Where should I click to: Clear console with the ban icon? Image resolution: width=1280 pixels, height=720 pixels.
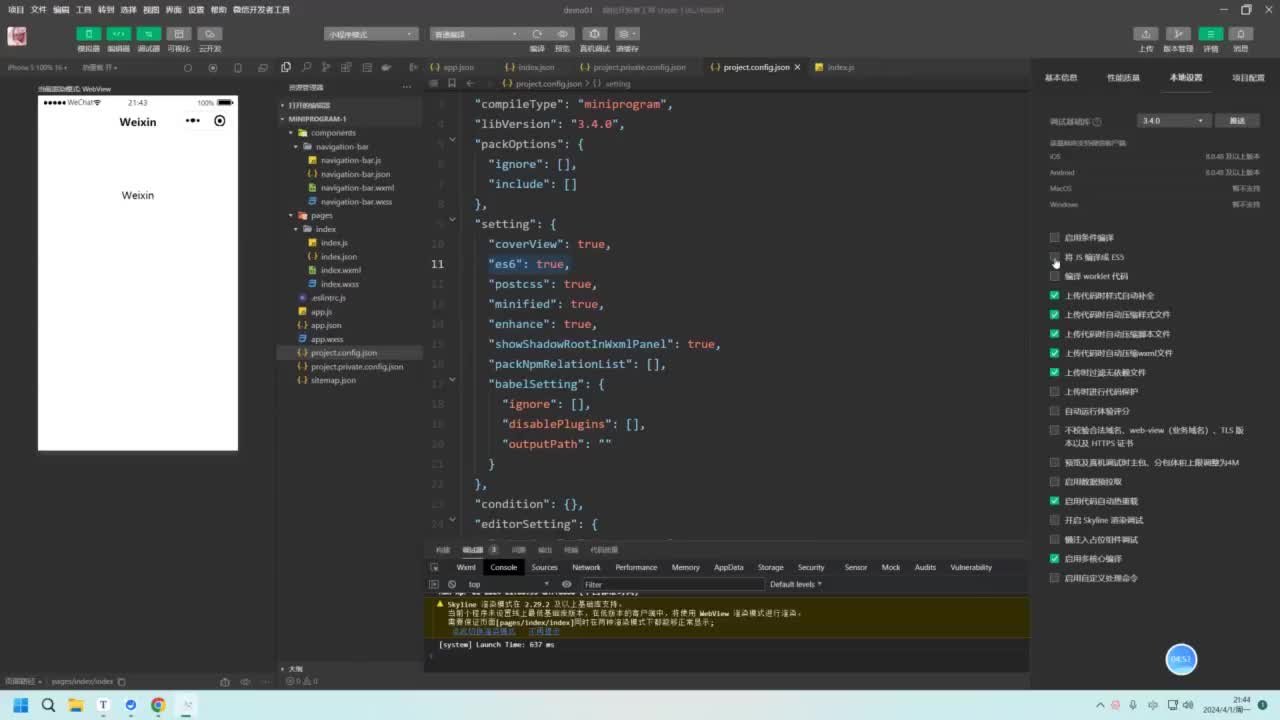click(452, 584)
